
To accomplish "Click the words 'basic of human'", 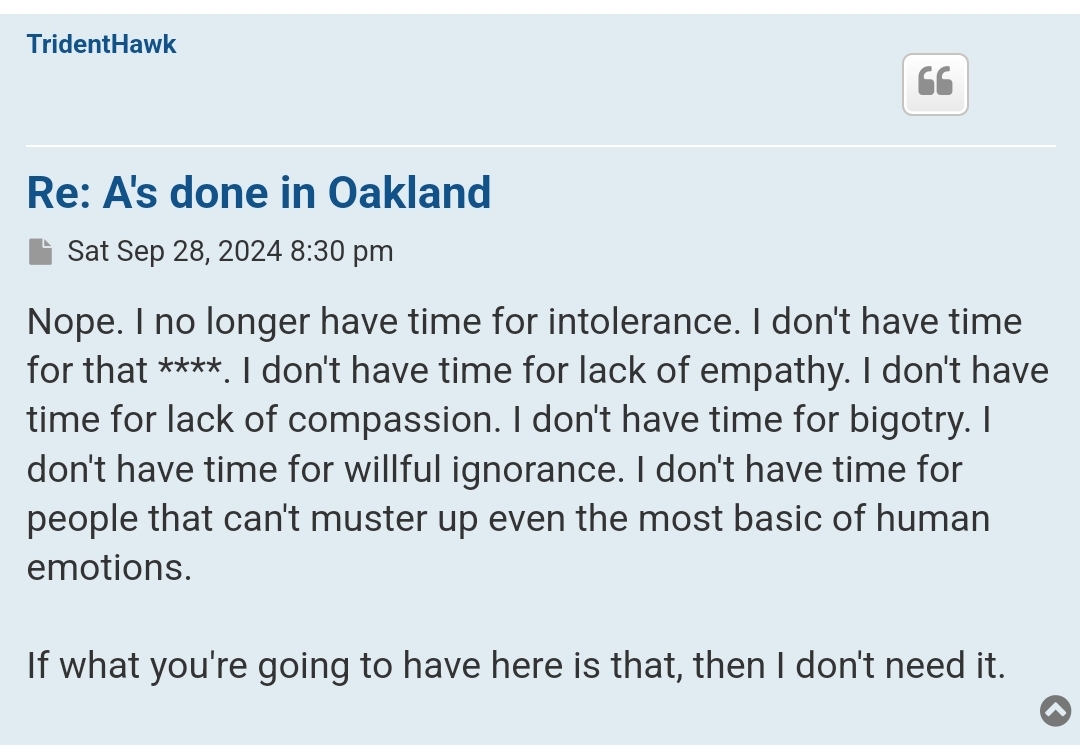I will coord(862,518).
